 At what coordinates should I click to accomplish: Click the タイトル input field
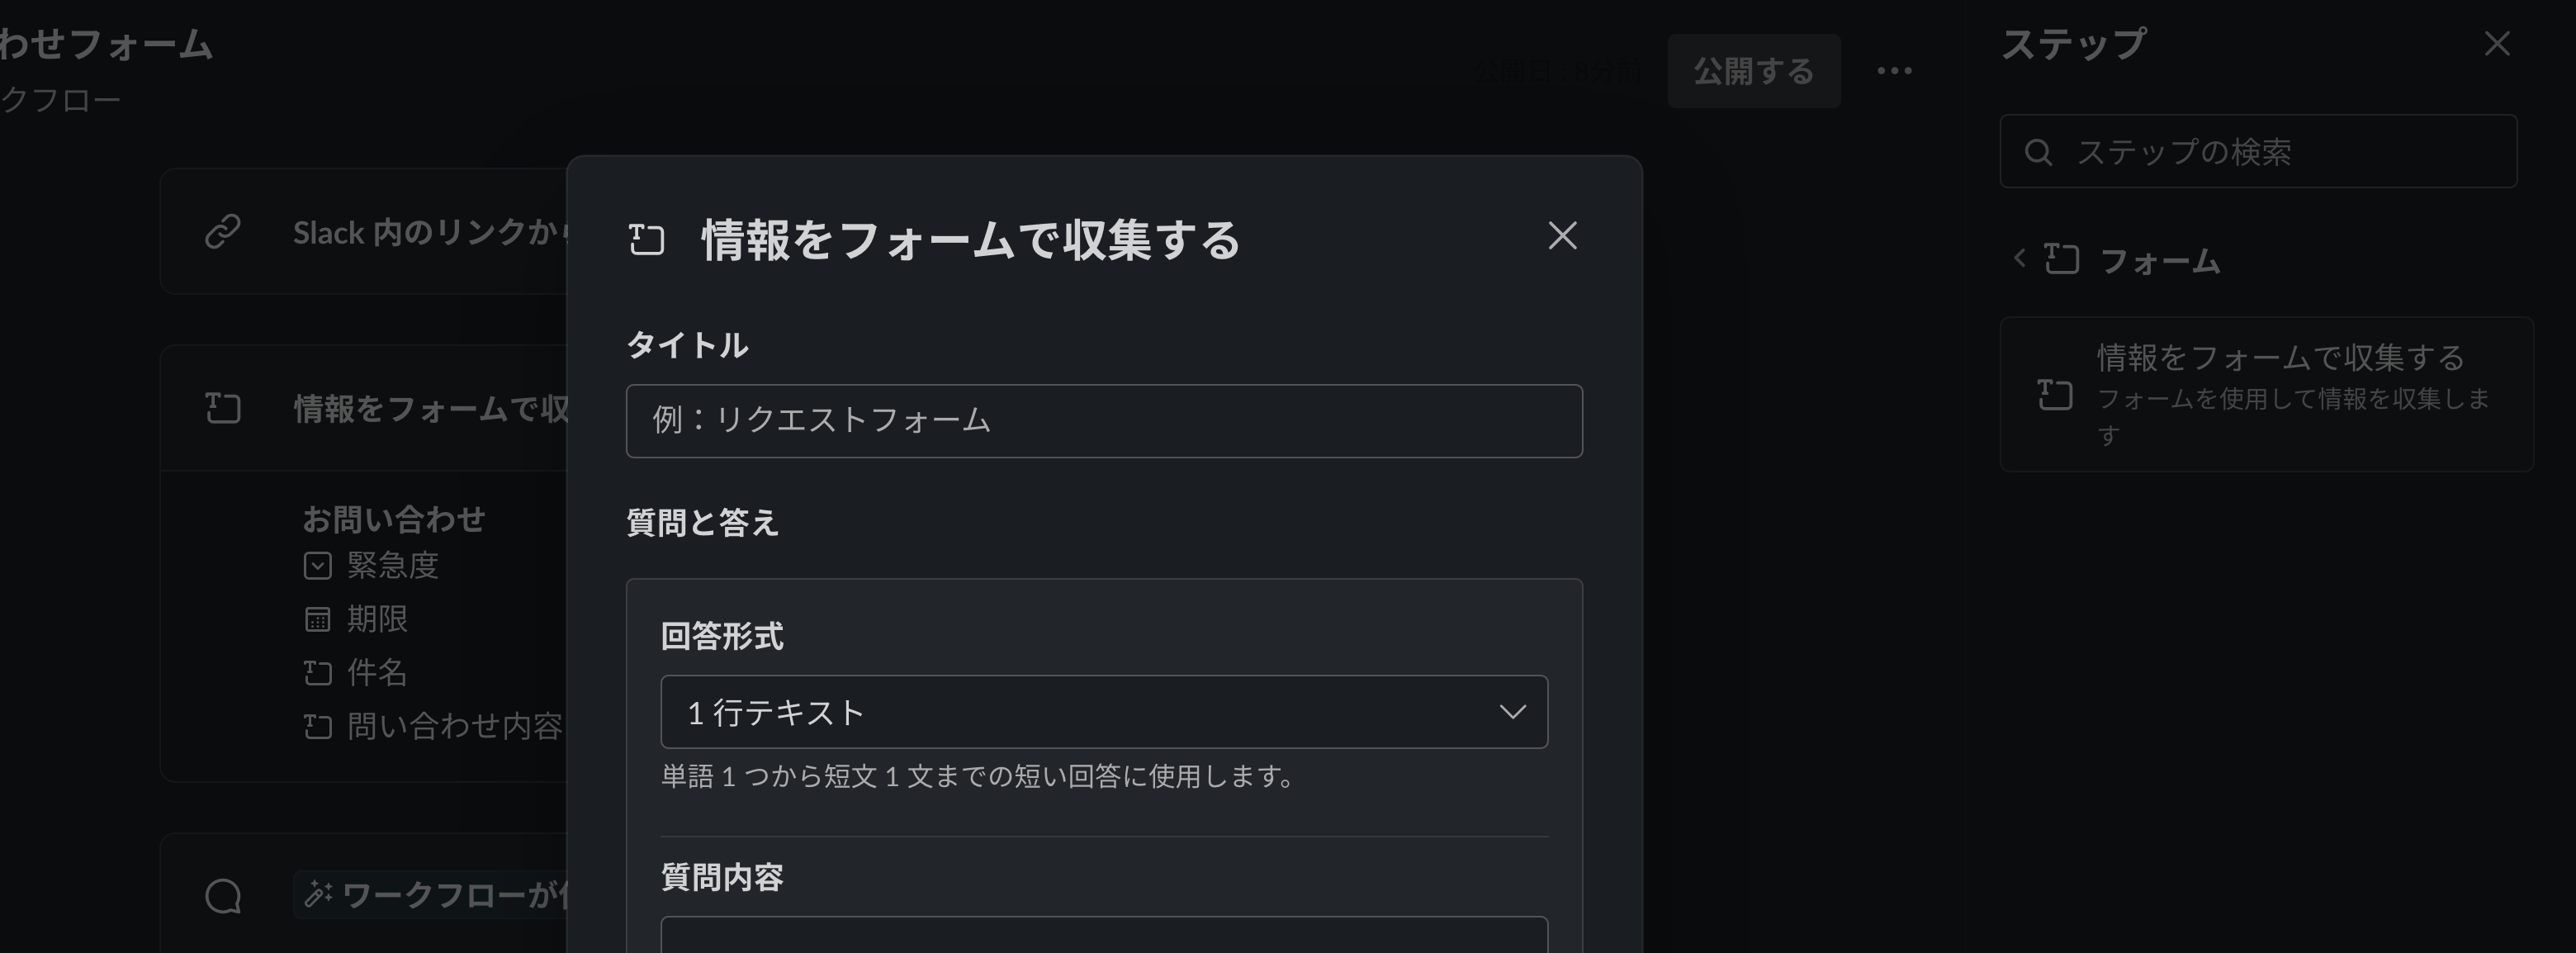1104,420
